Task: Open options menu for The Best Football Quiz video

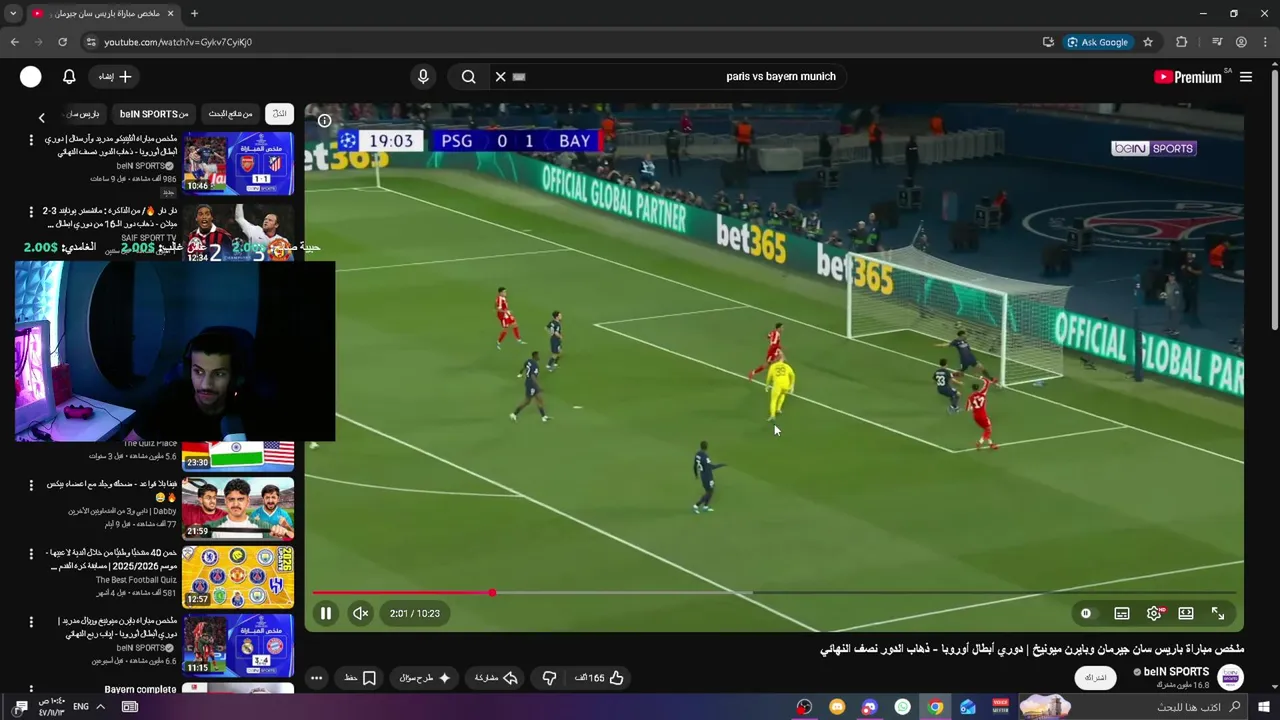Action: pyautogui.click(x=32, y=553)
